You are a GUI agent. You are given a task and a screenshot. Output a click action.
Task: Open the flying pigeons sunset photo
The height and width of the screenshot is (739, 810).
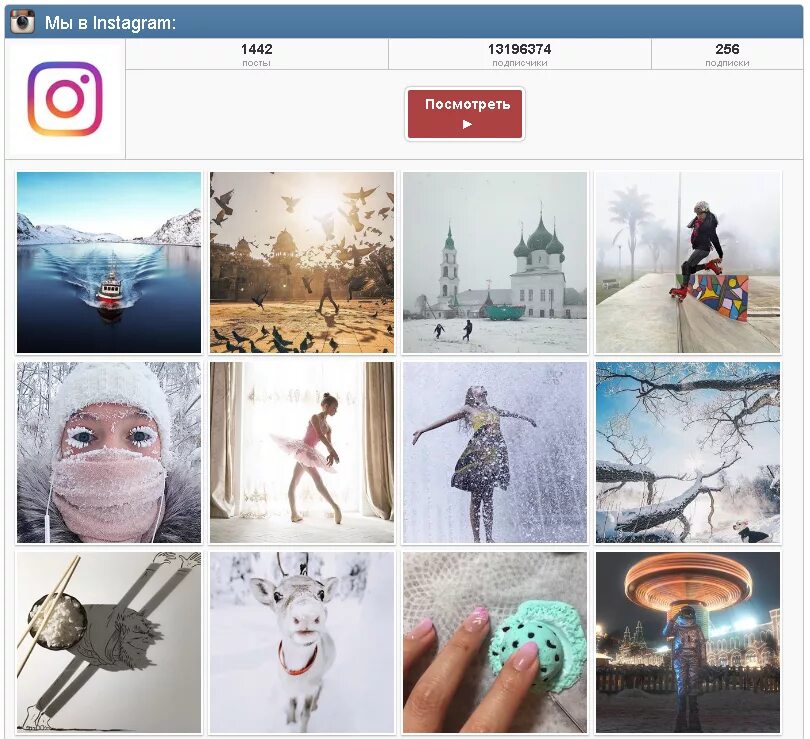(x=302, y=262)
